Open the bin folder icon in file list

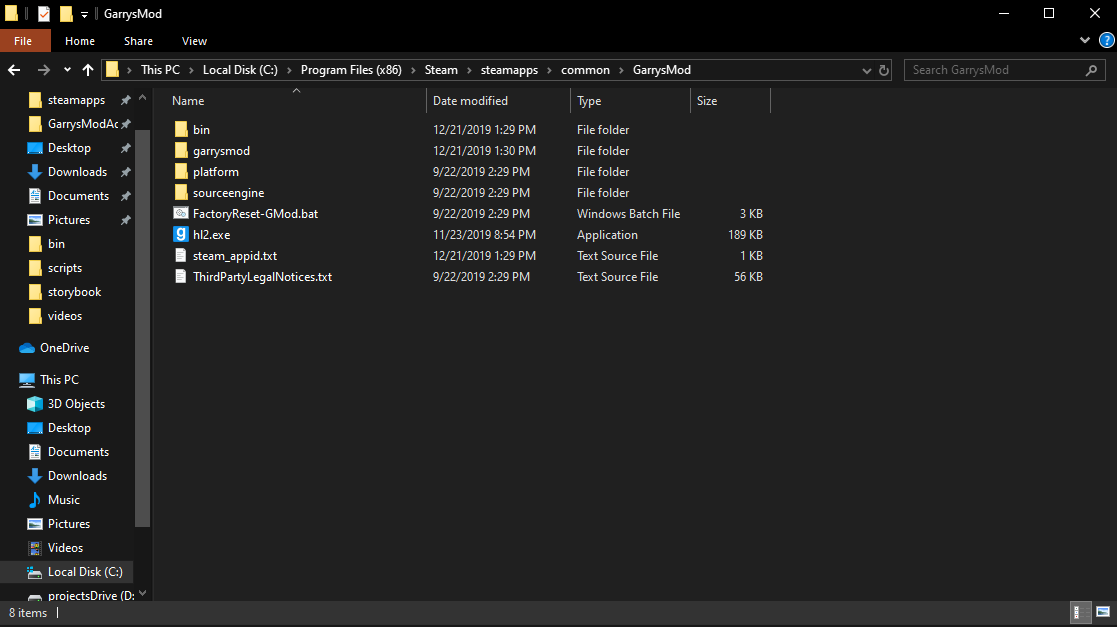181,130
